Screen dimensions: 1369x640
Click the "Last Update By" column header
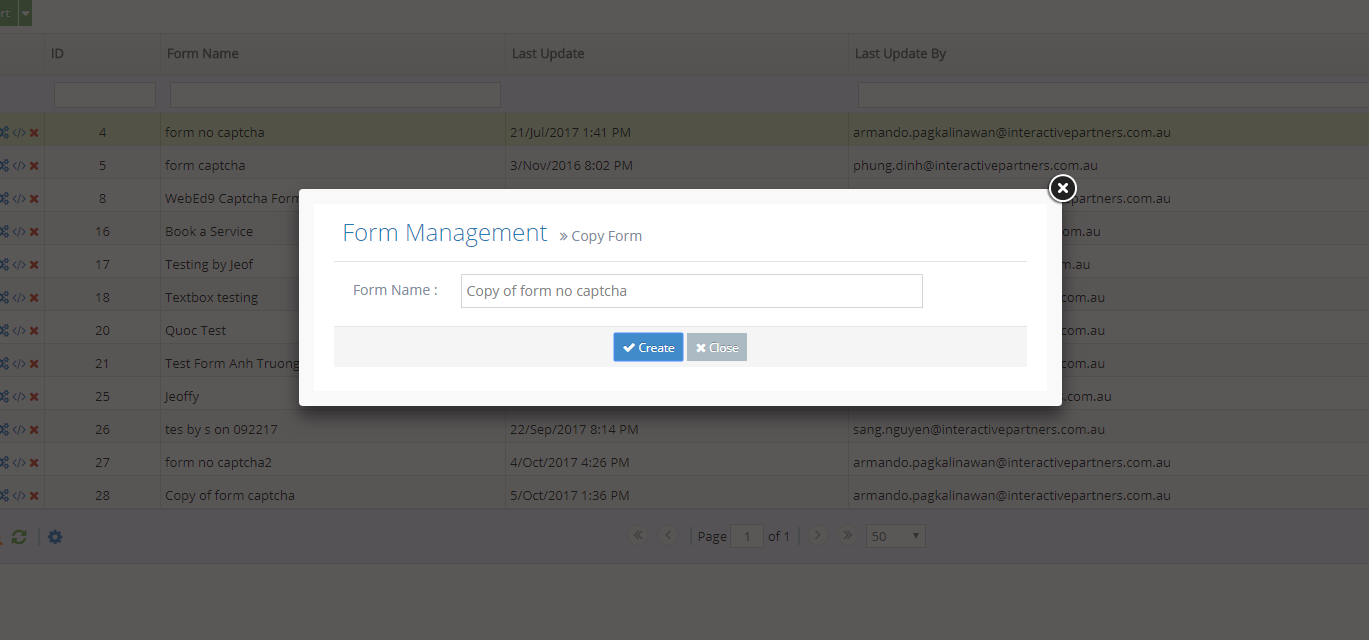click(x=901, y=53)
